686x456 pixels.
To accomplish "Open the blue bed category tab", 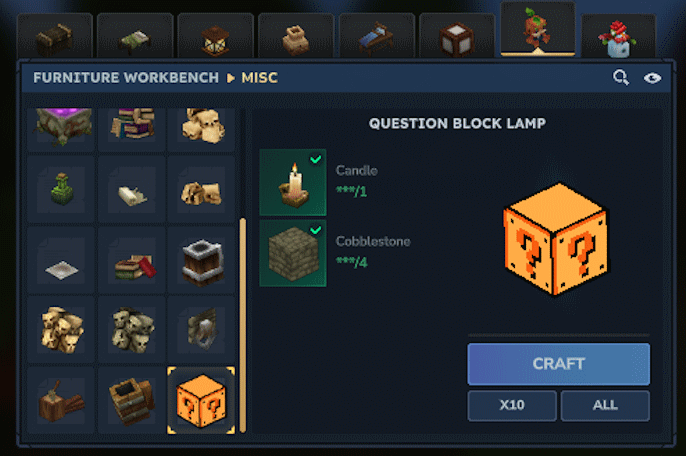I will (377, 36).
